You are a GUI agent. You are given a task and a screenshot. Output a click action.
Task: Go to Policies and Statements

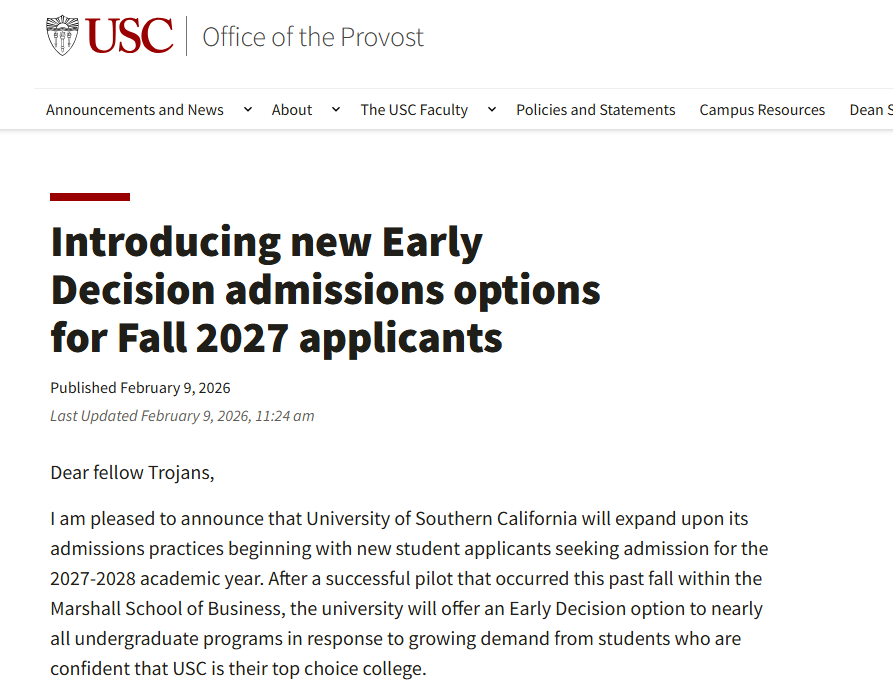point(596,109)
